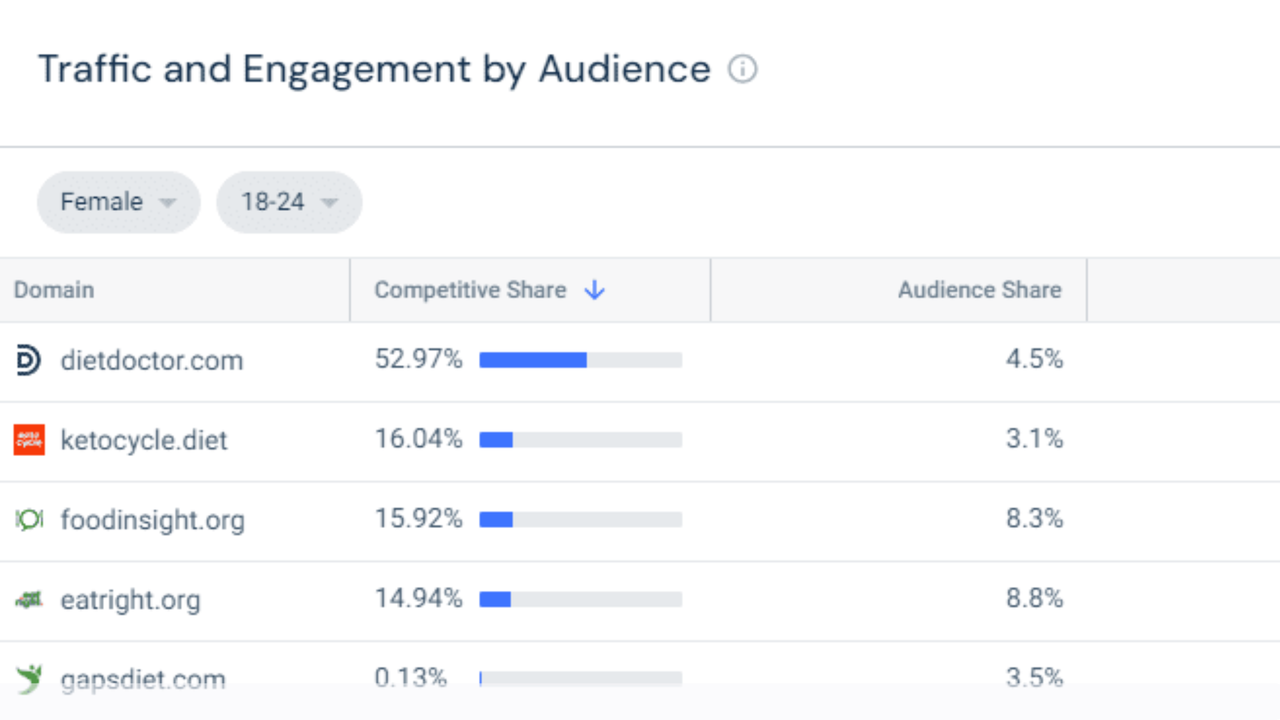Image resolution: width=1280 pixels, height=720 pixels.
Task: Click the Traffic and Engagement by Audience title
Action: click(x=374, y=70)
